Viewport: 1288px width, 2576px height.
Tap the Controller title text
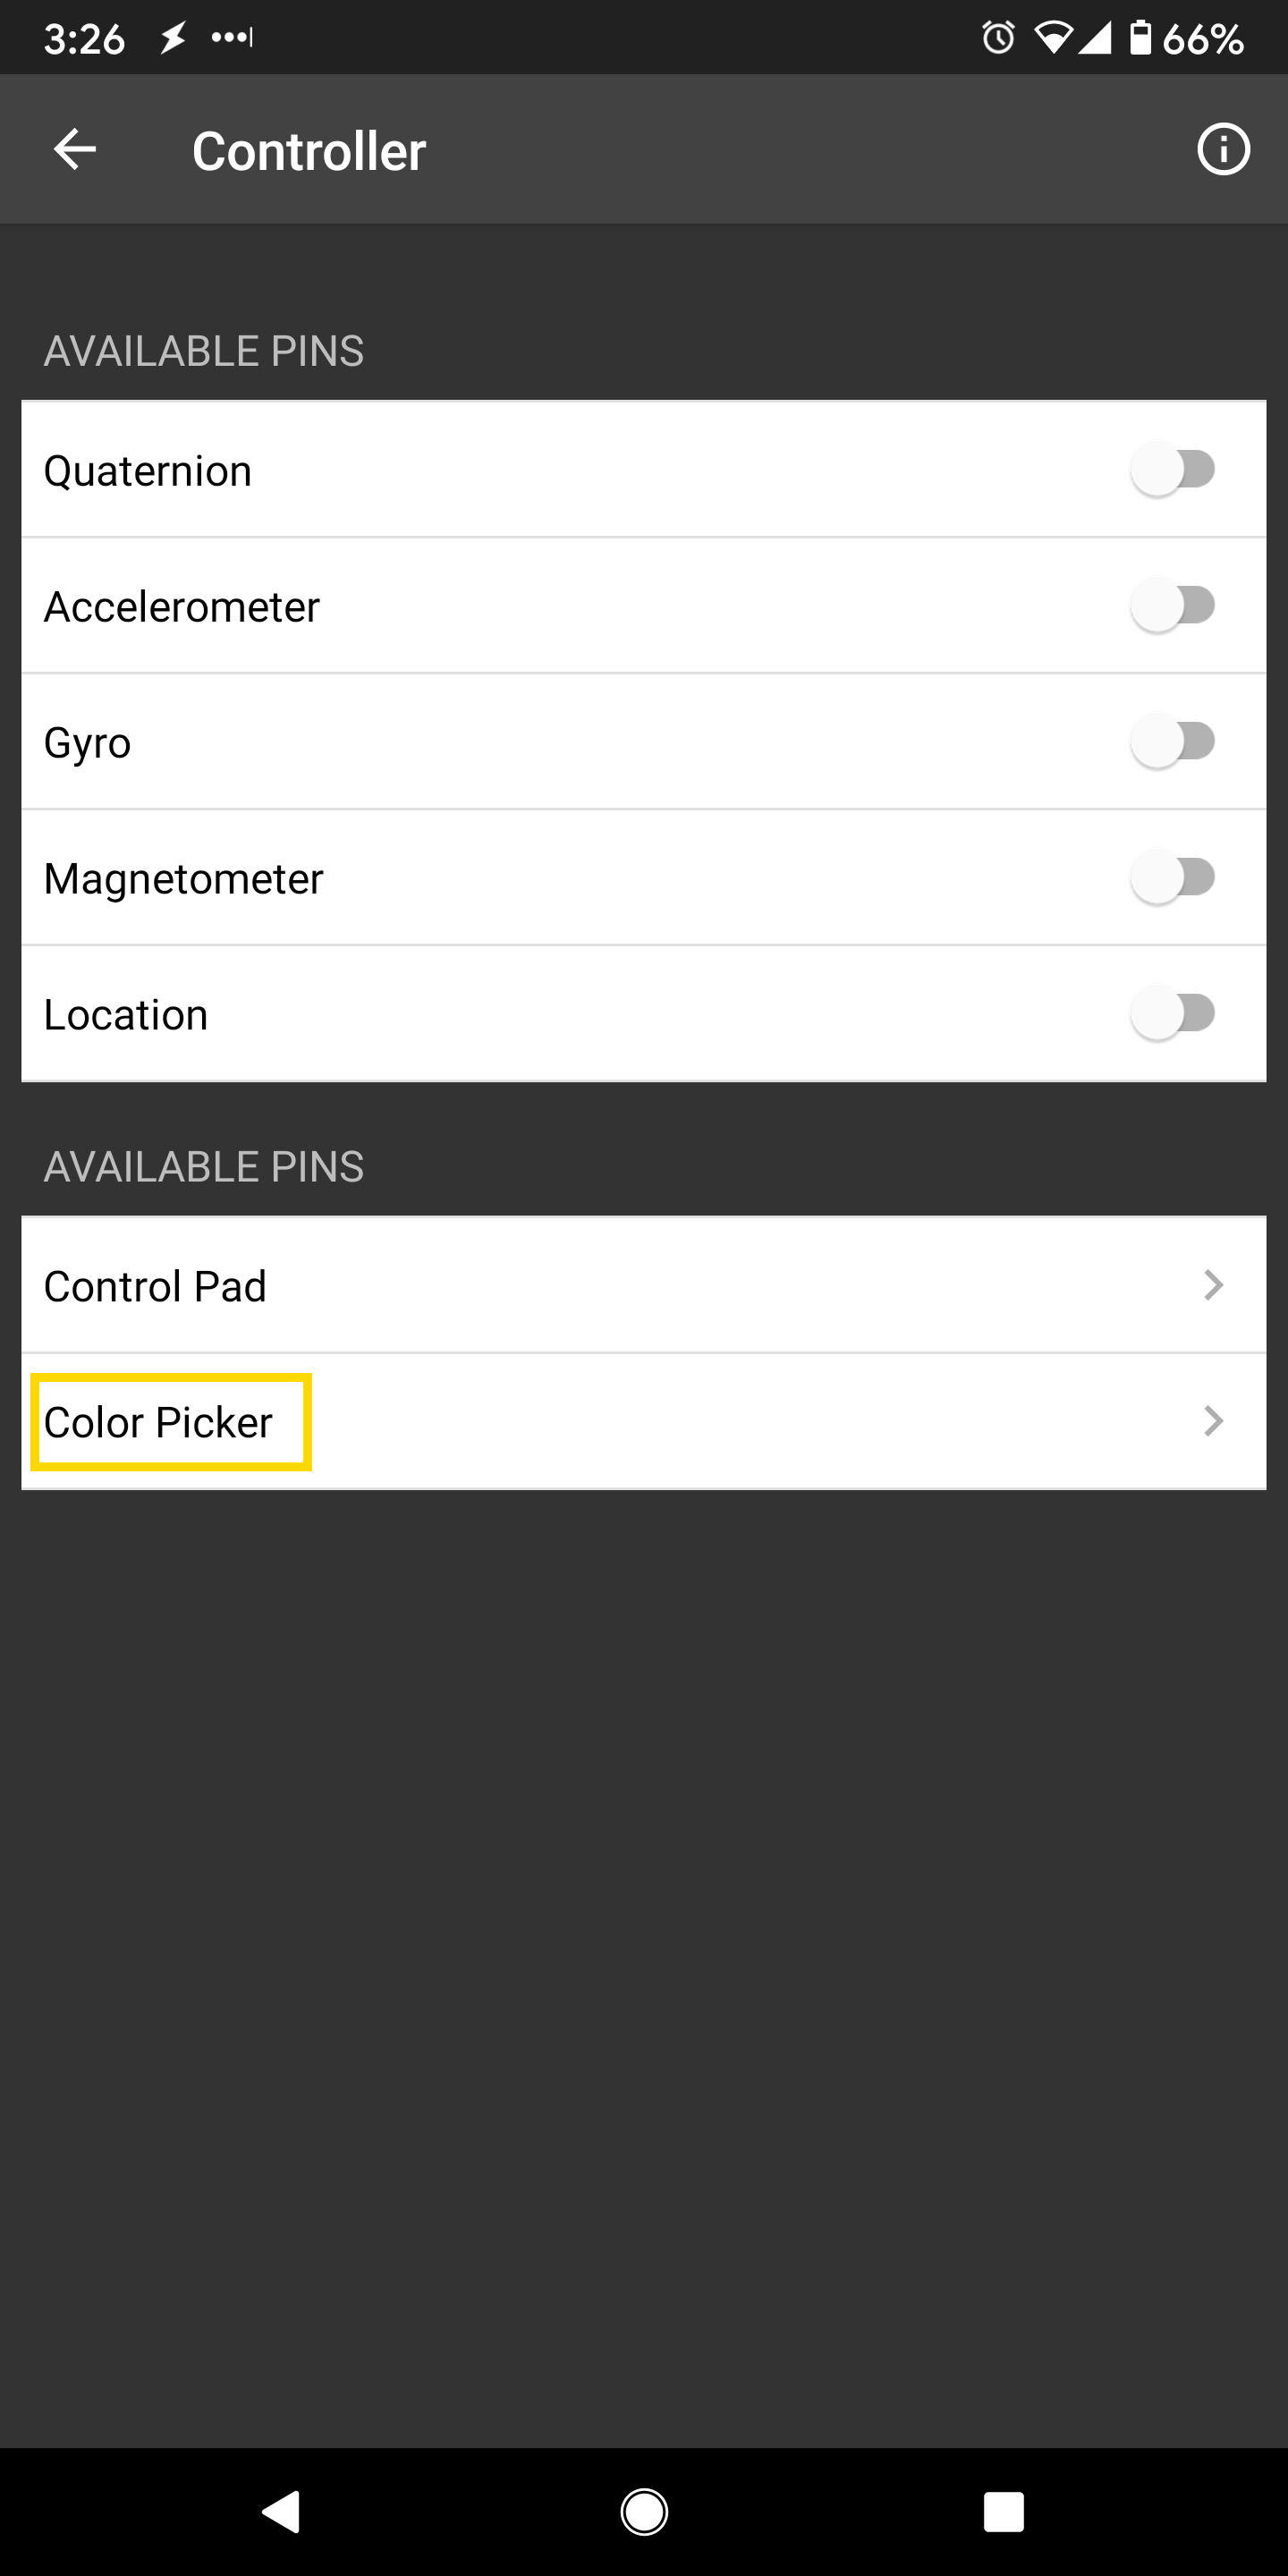click(309, 151)
